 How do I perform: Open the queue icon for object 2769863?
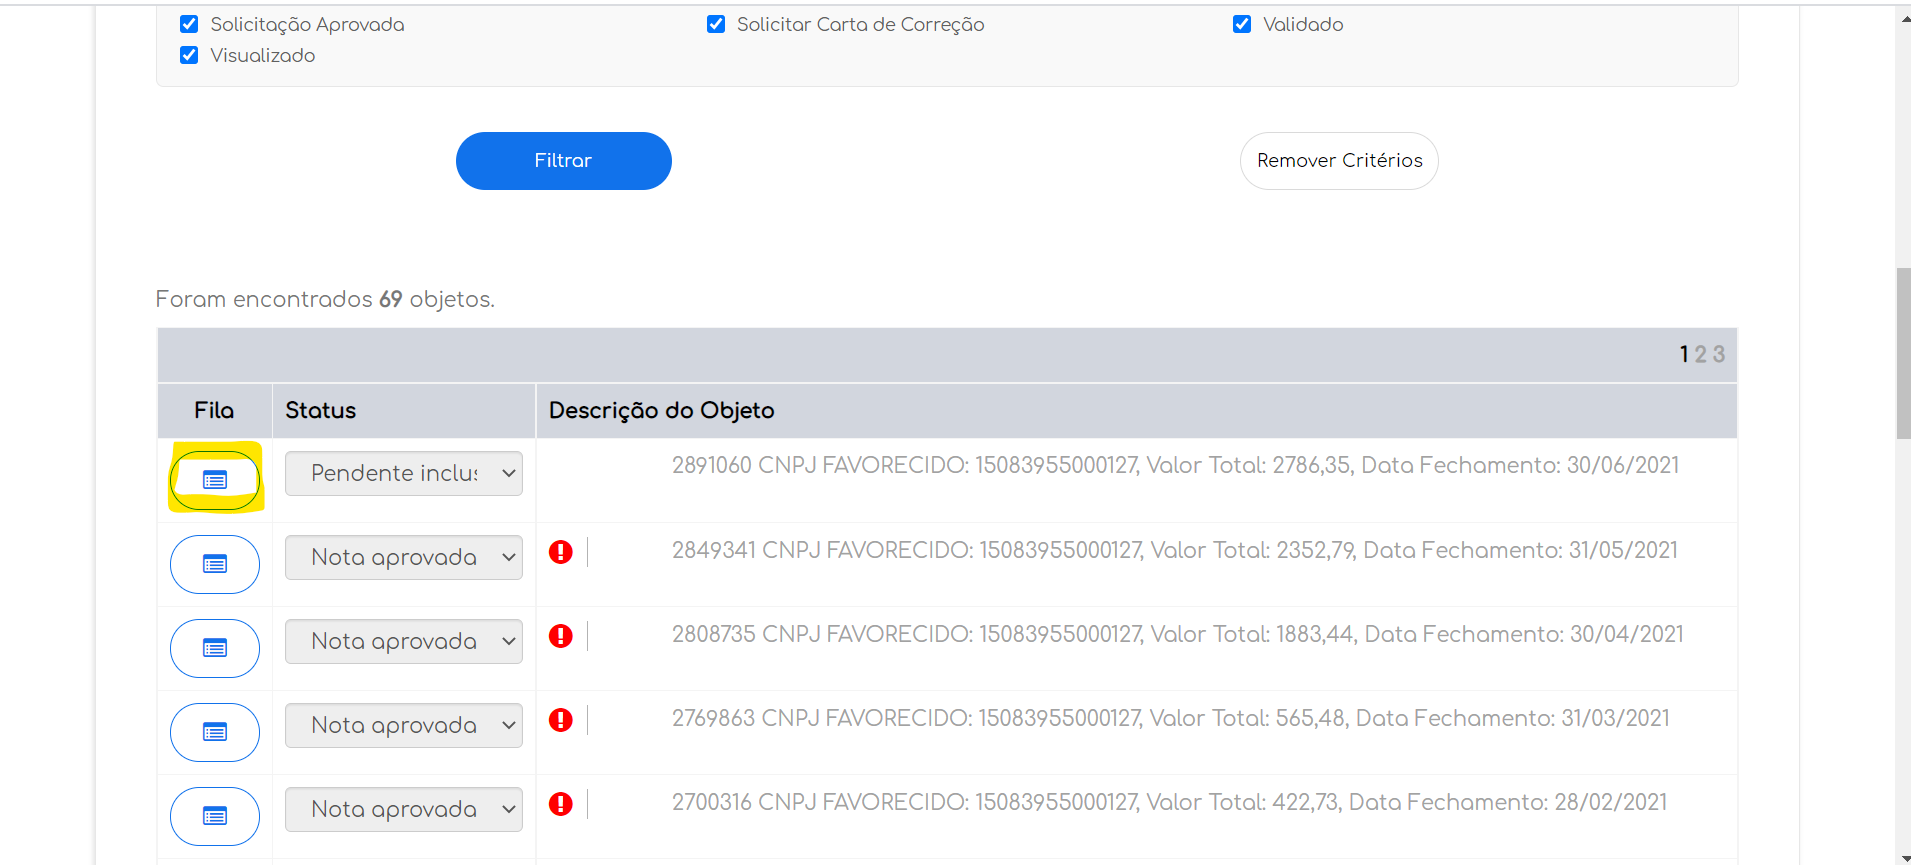pyautogui.click(x=215, y=733)
